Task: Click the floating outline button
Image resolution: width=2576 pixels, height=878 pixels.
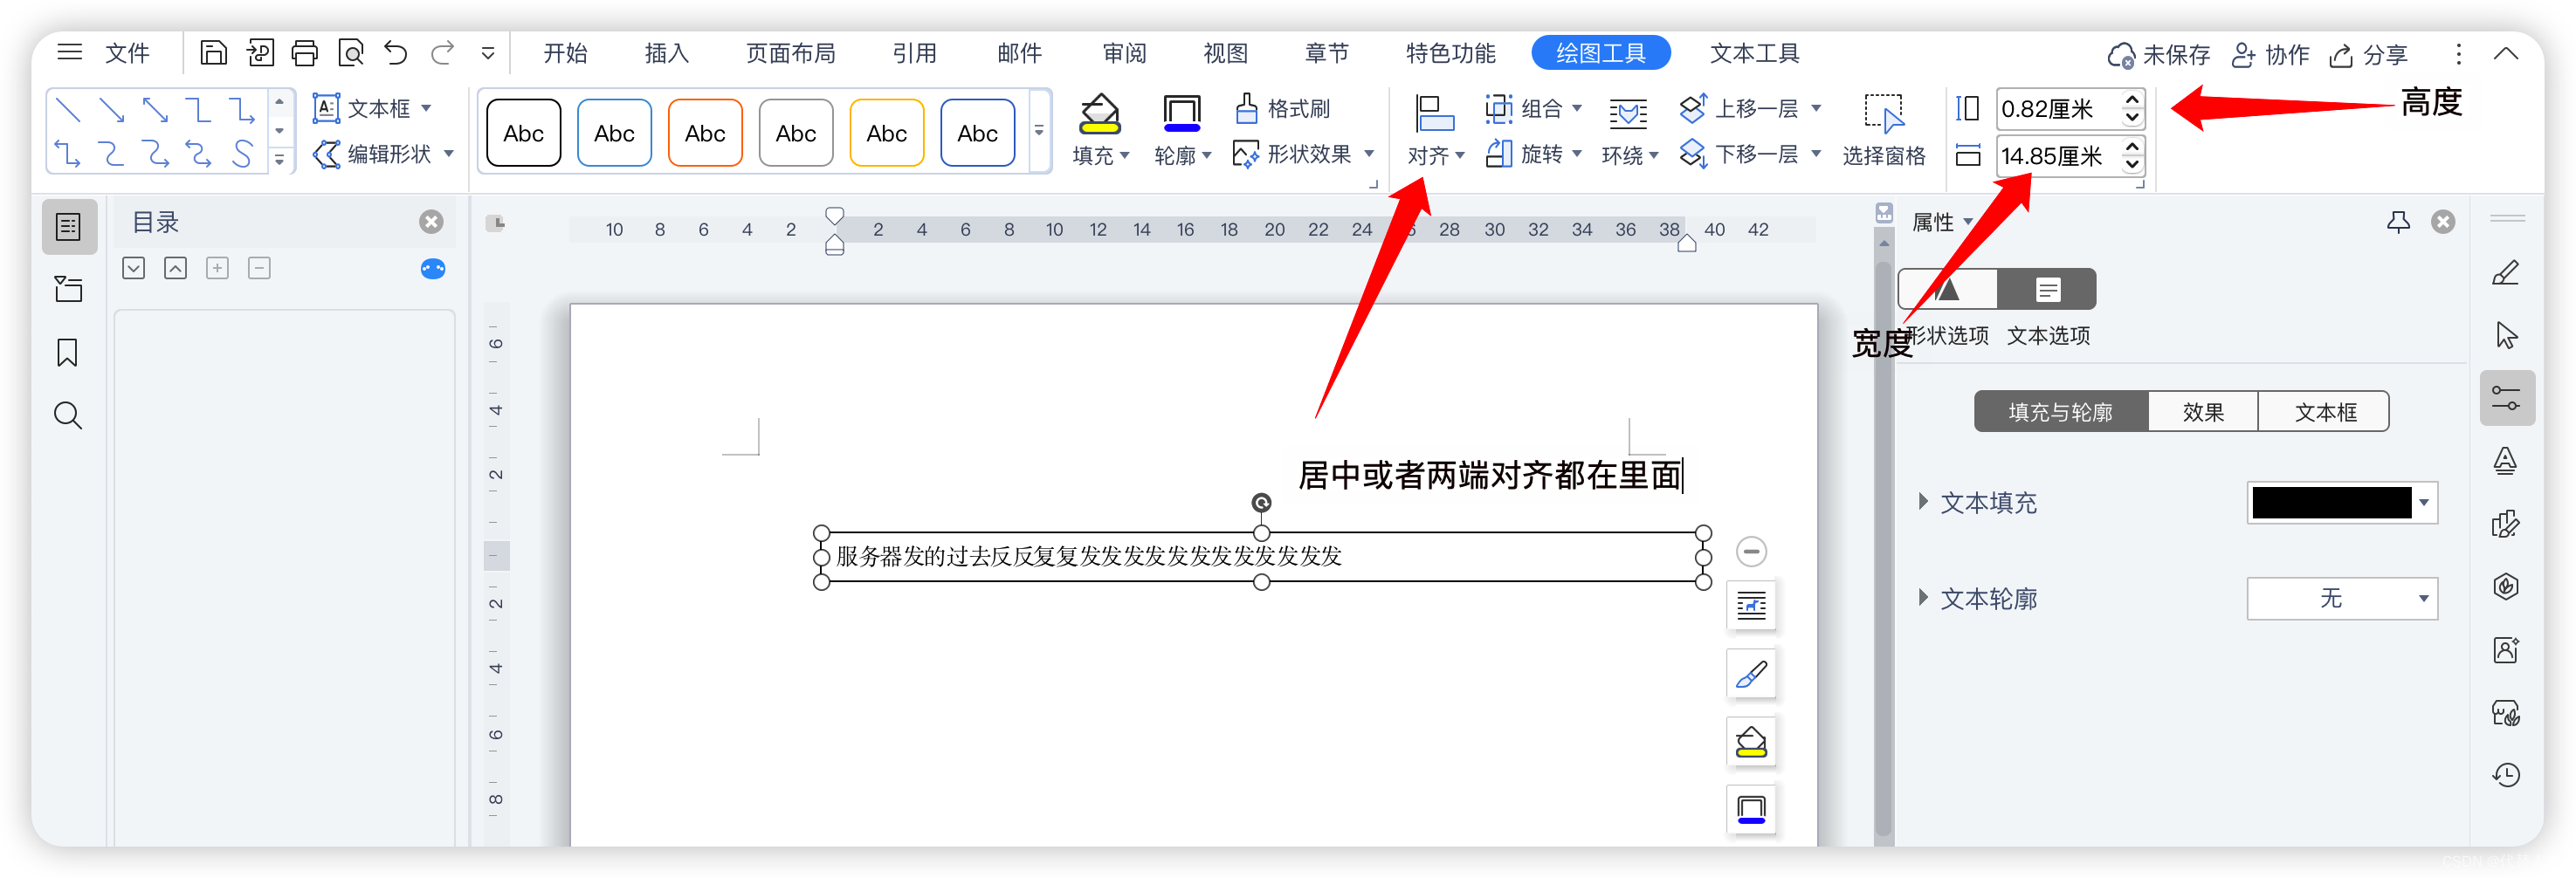Action: (x=1751, y=809)
